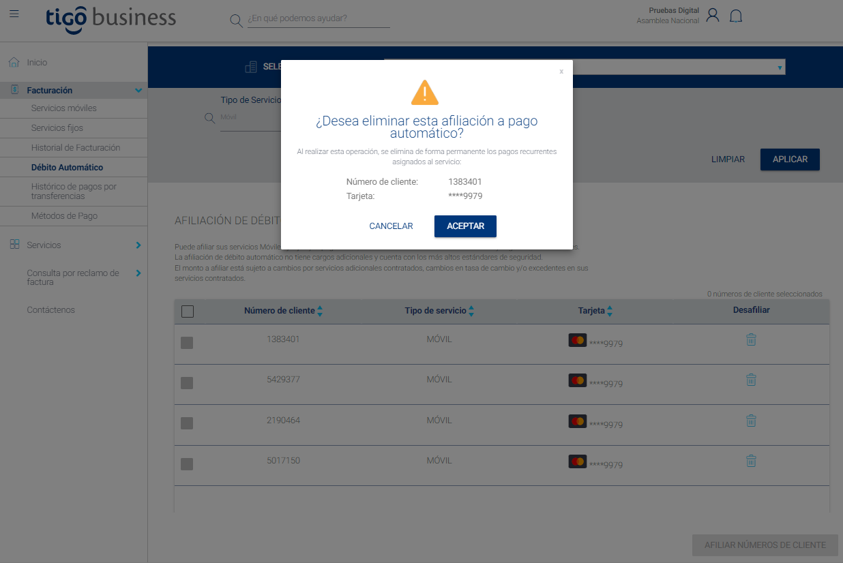Click Mastercard icon in row 2190464
Viewport: 843px width, 563px height.
pos(577,421)
